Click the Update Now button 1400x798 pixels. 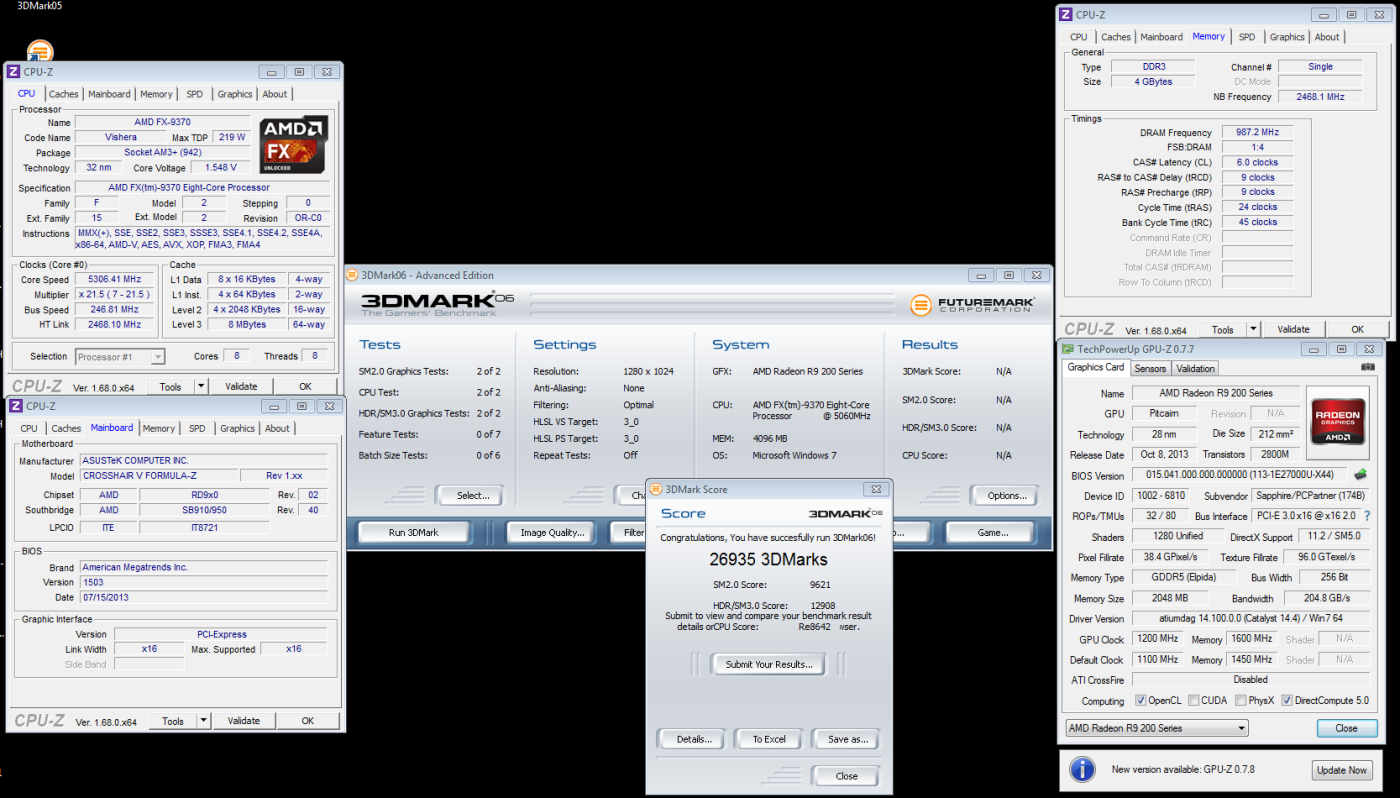pyautogui.click(x=1342, y=770)
